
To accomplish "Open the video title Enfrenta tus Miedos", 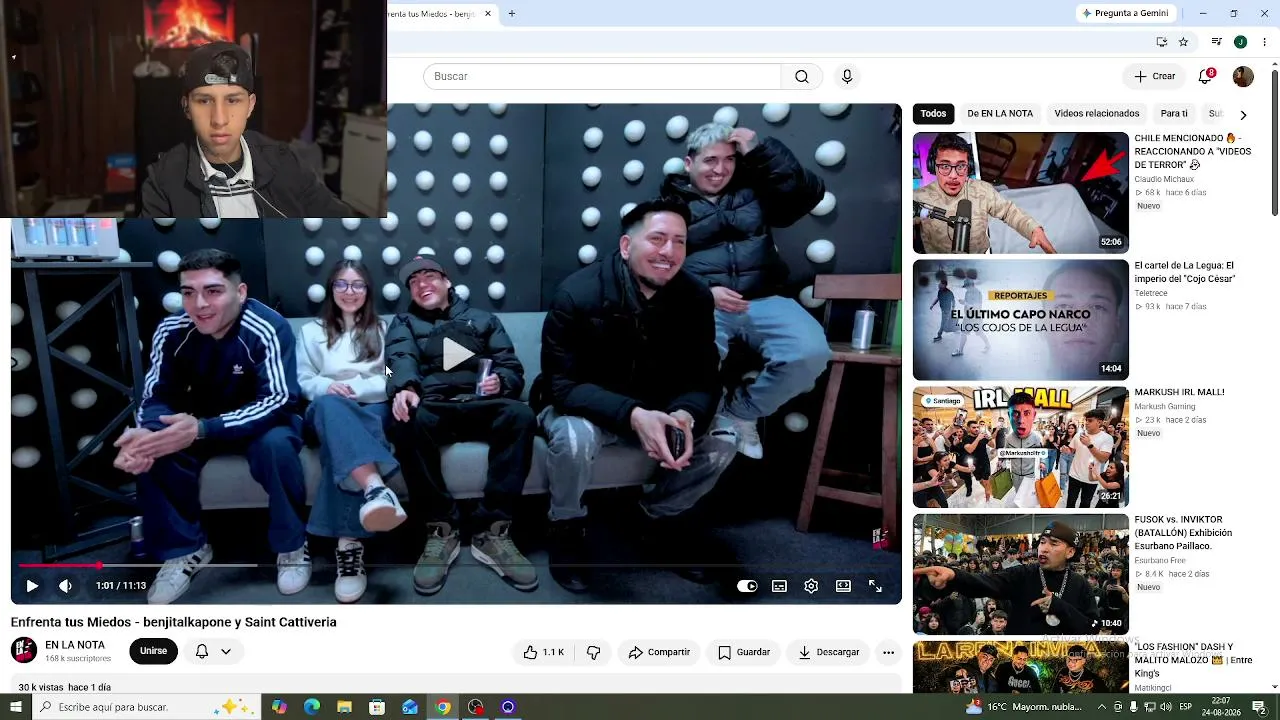I will 174,622.
